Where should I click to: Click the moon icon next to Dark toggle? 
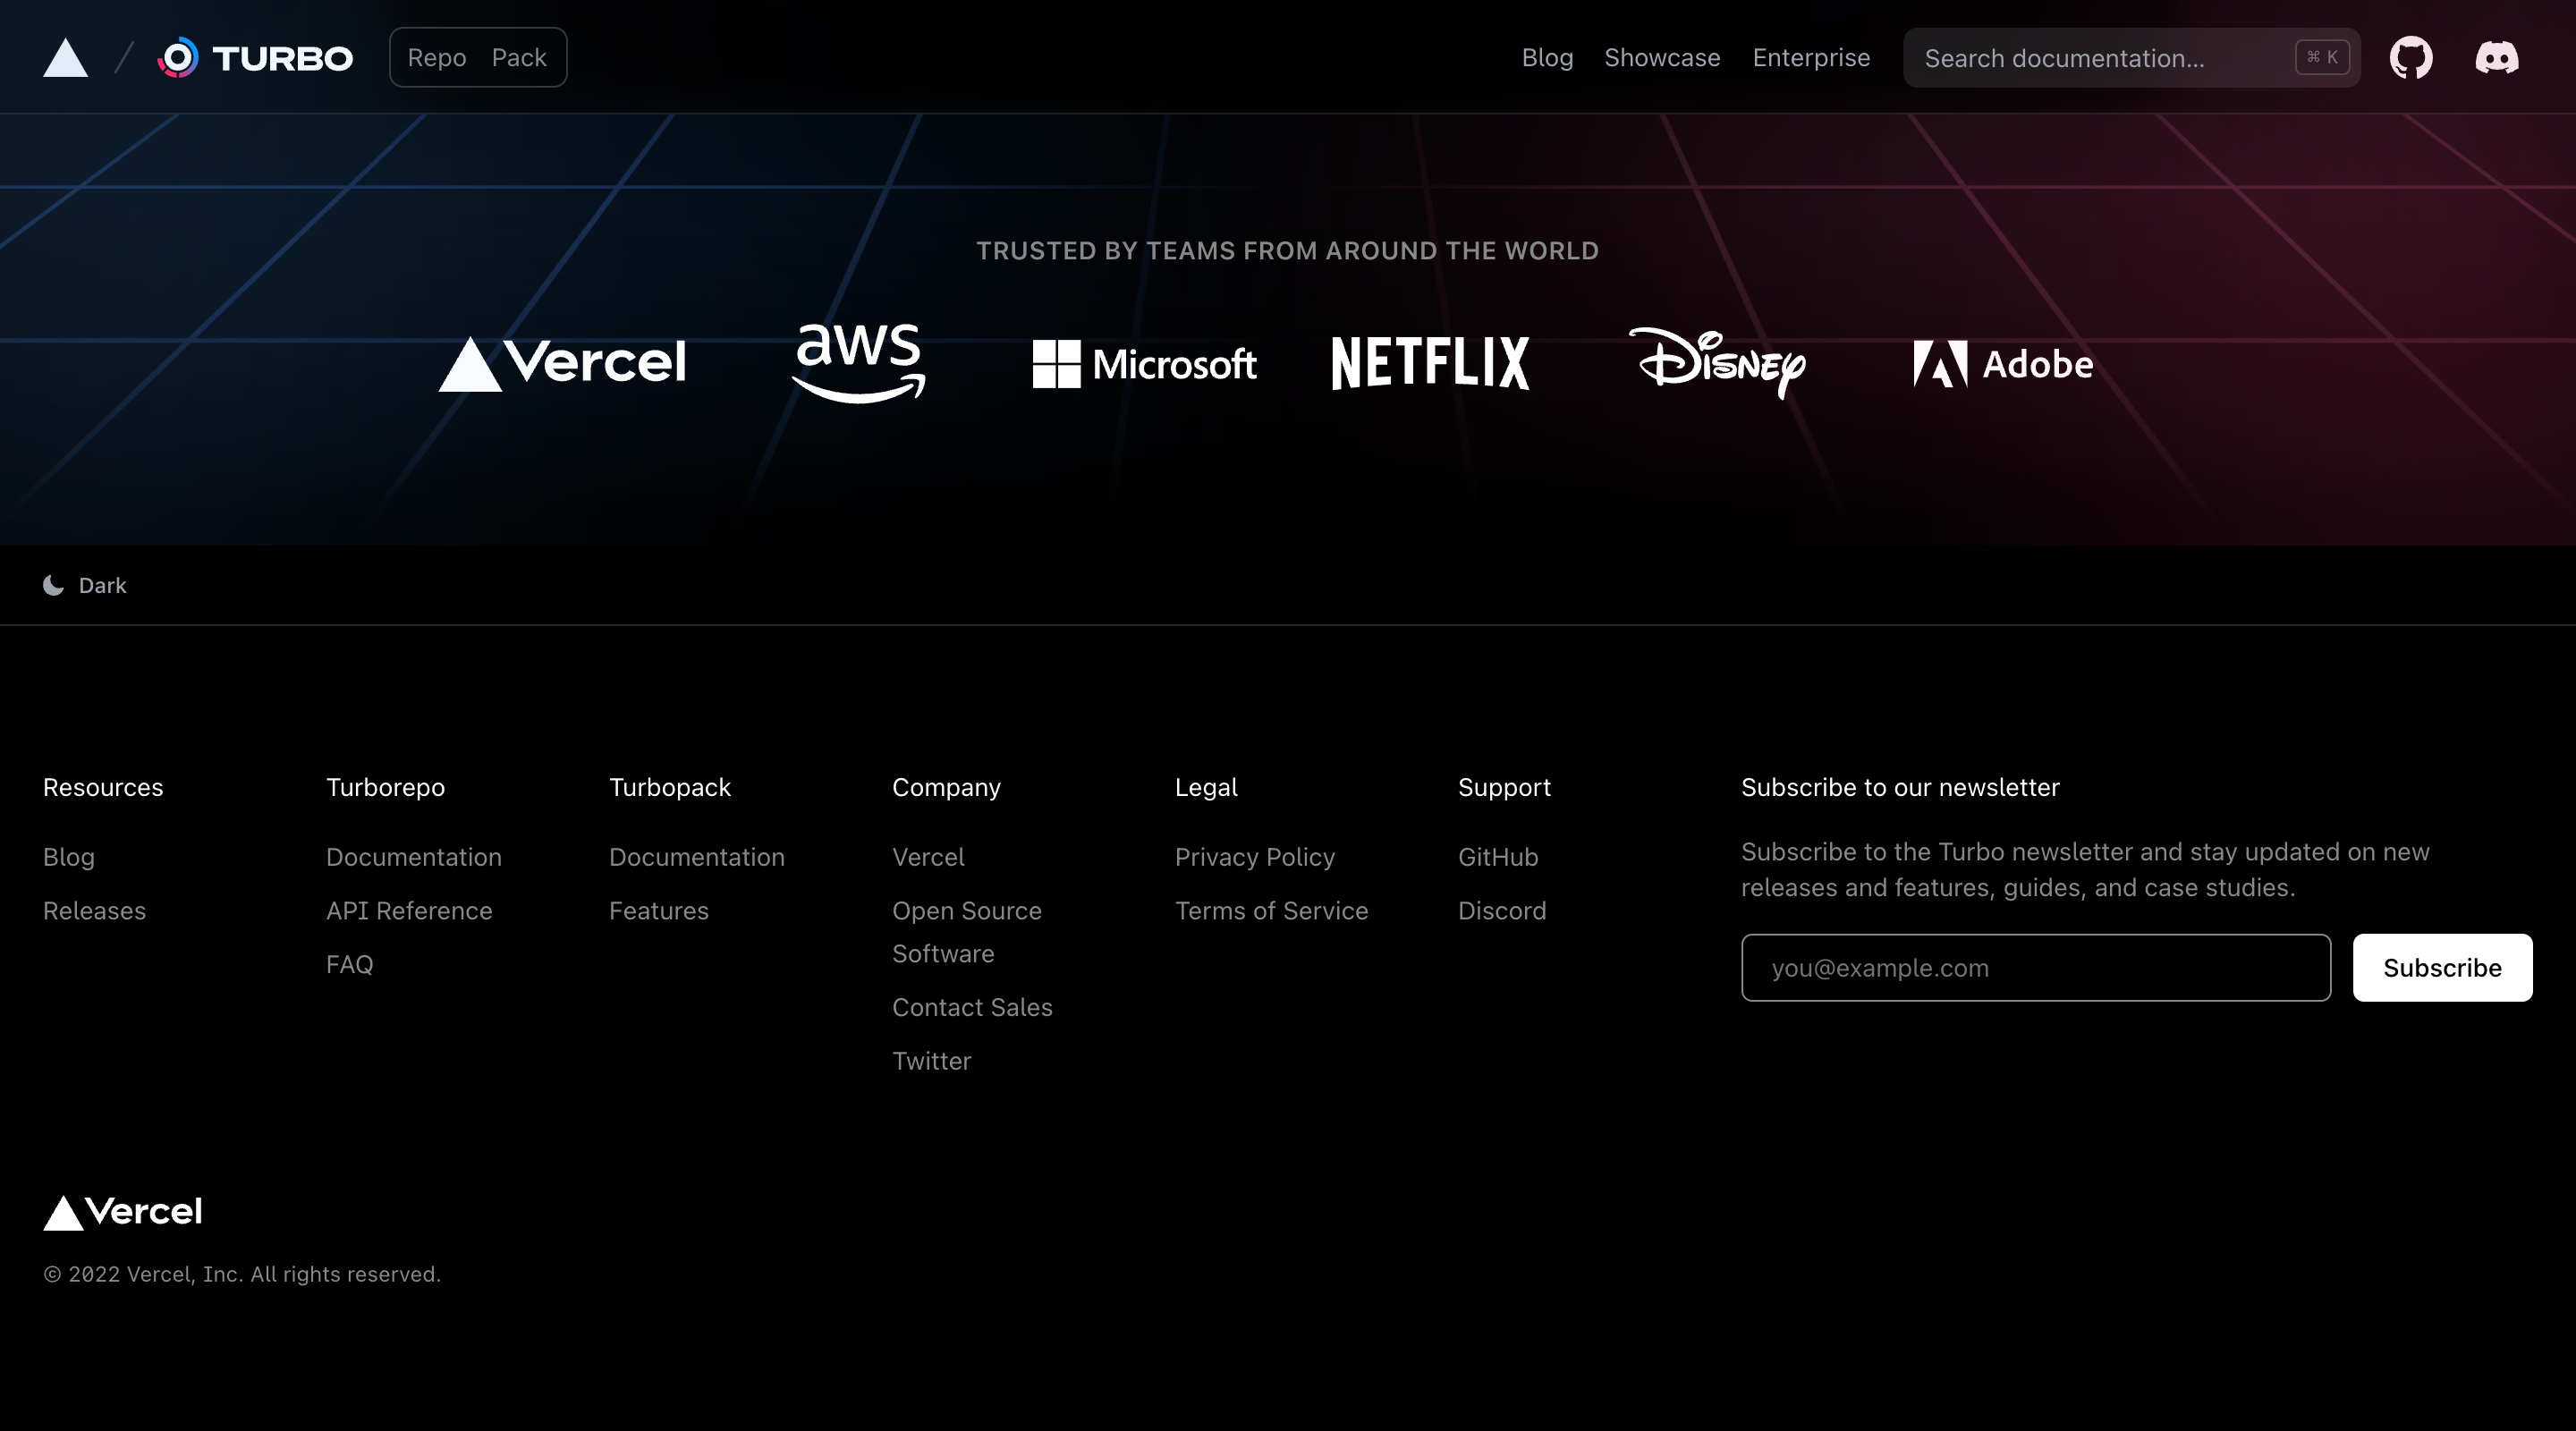53,585
